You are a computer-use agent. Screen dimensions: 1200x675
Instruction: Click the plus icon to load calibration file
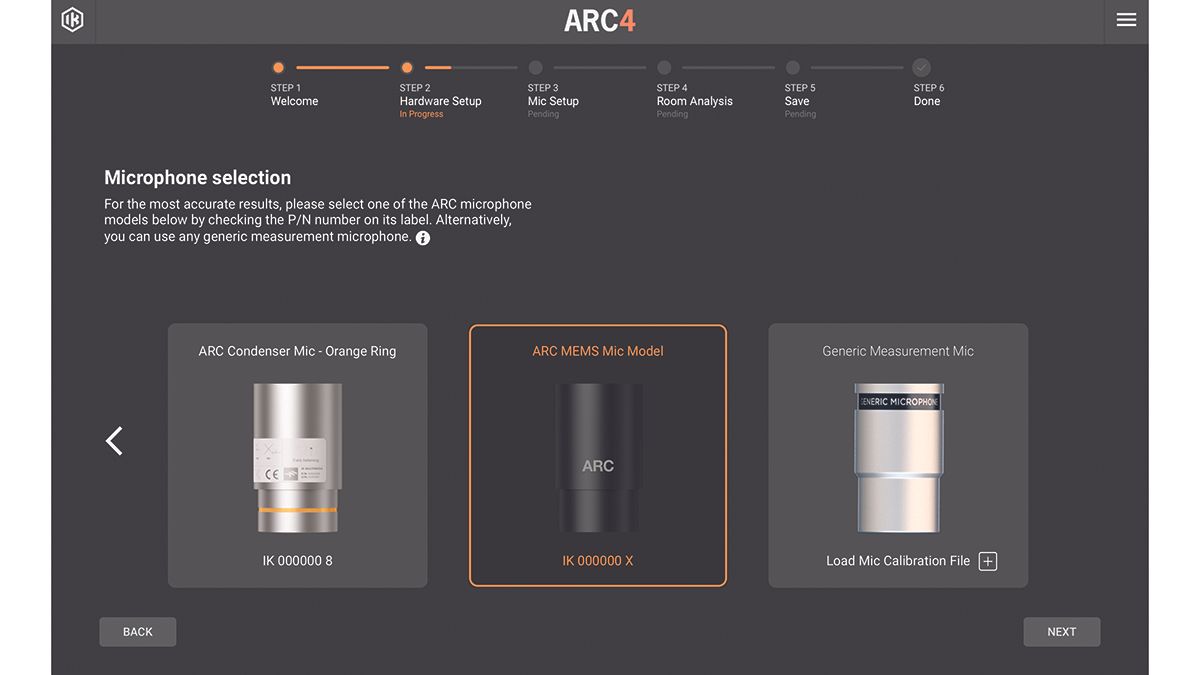click(988, 561)
